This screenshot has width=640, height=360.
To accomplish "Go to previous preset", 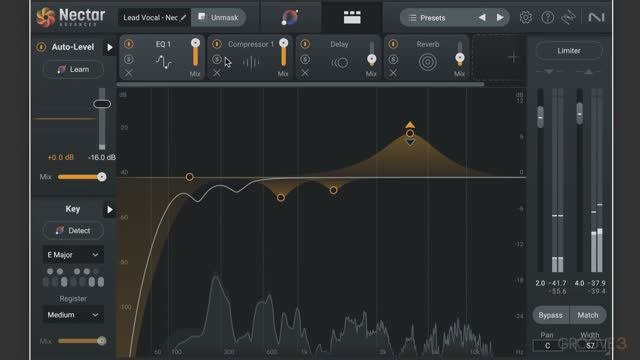I will (x=482, y=18).
